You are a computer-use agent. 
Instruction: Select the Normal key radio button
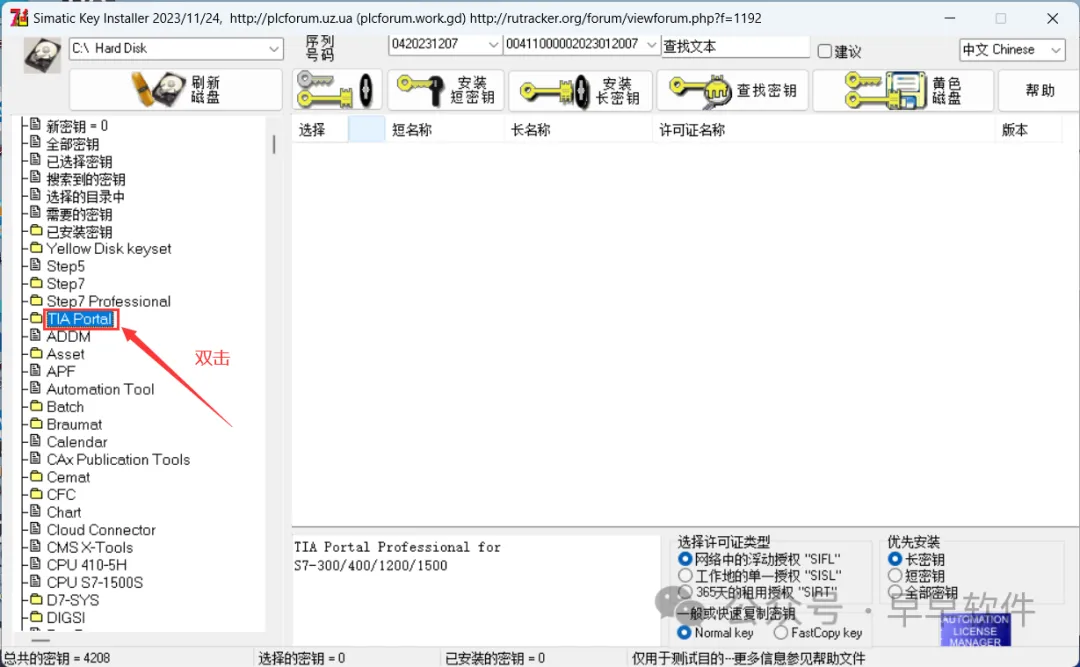click(684, 633)
